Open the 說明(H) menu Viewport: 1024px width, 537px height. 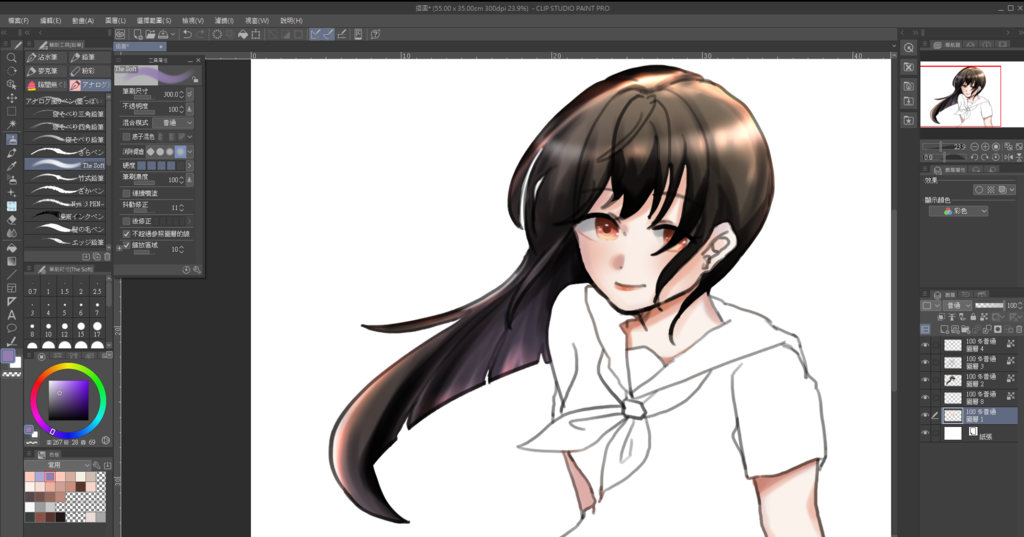pyautogui.click(x=291, y=20)
